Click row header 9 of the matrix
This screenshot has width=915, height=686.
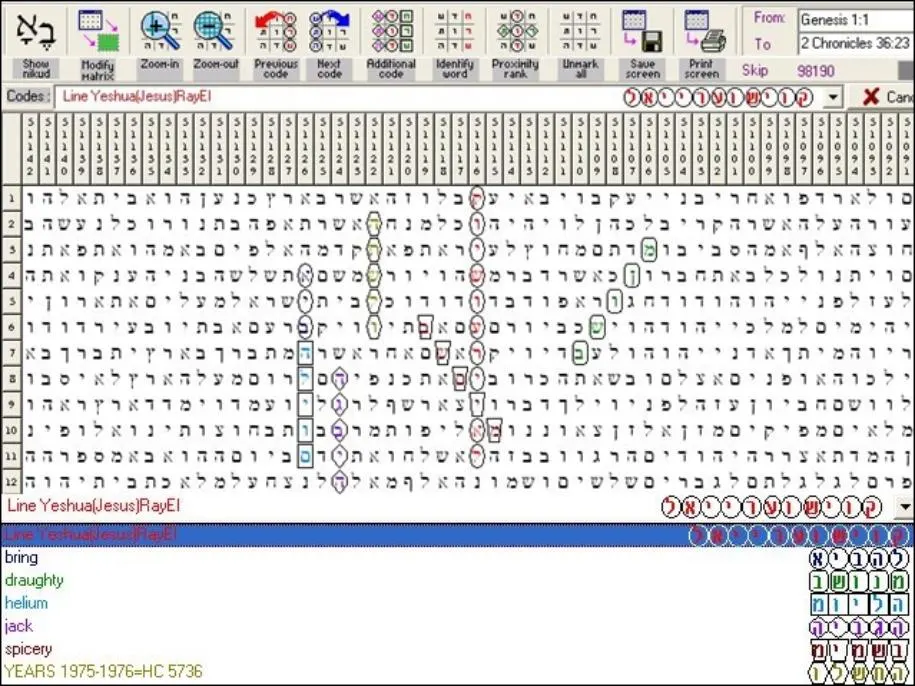[11, 404]
